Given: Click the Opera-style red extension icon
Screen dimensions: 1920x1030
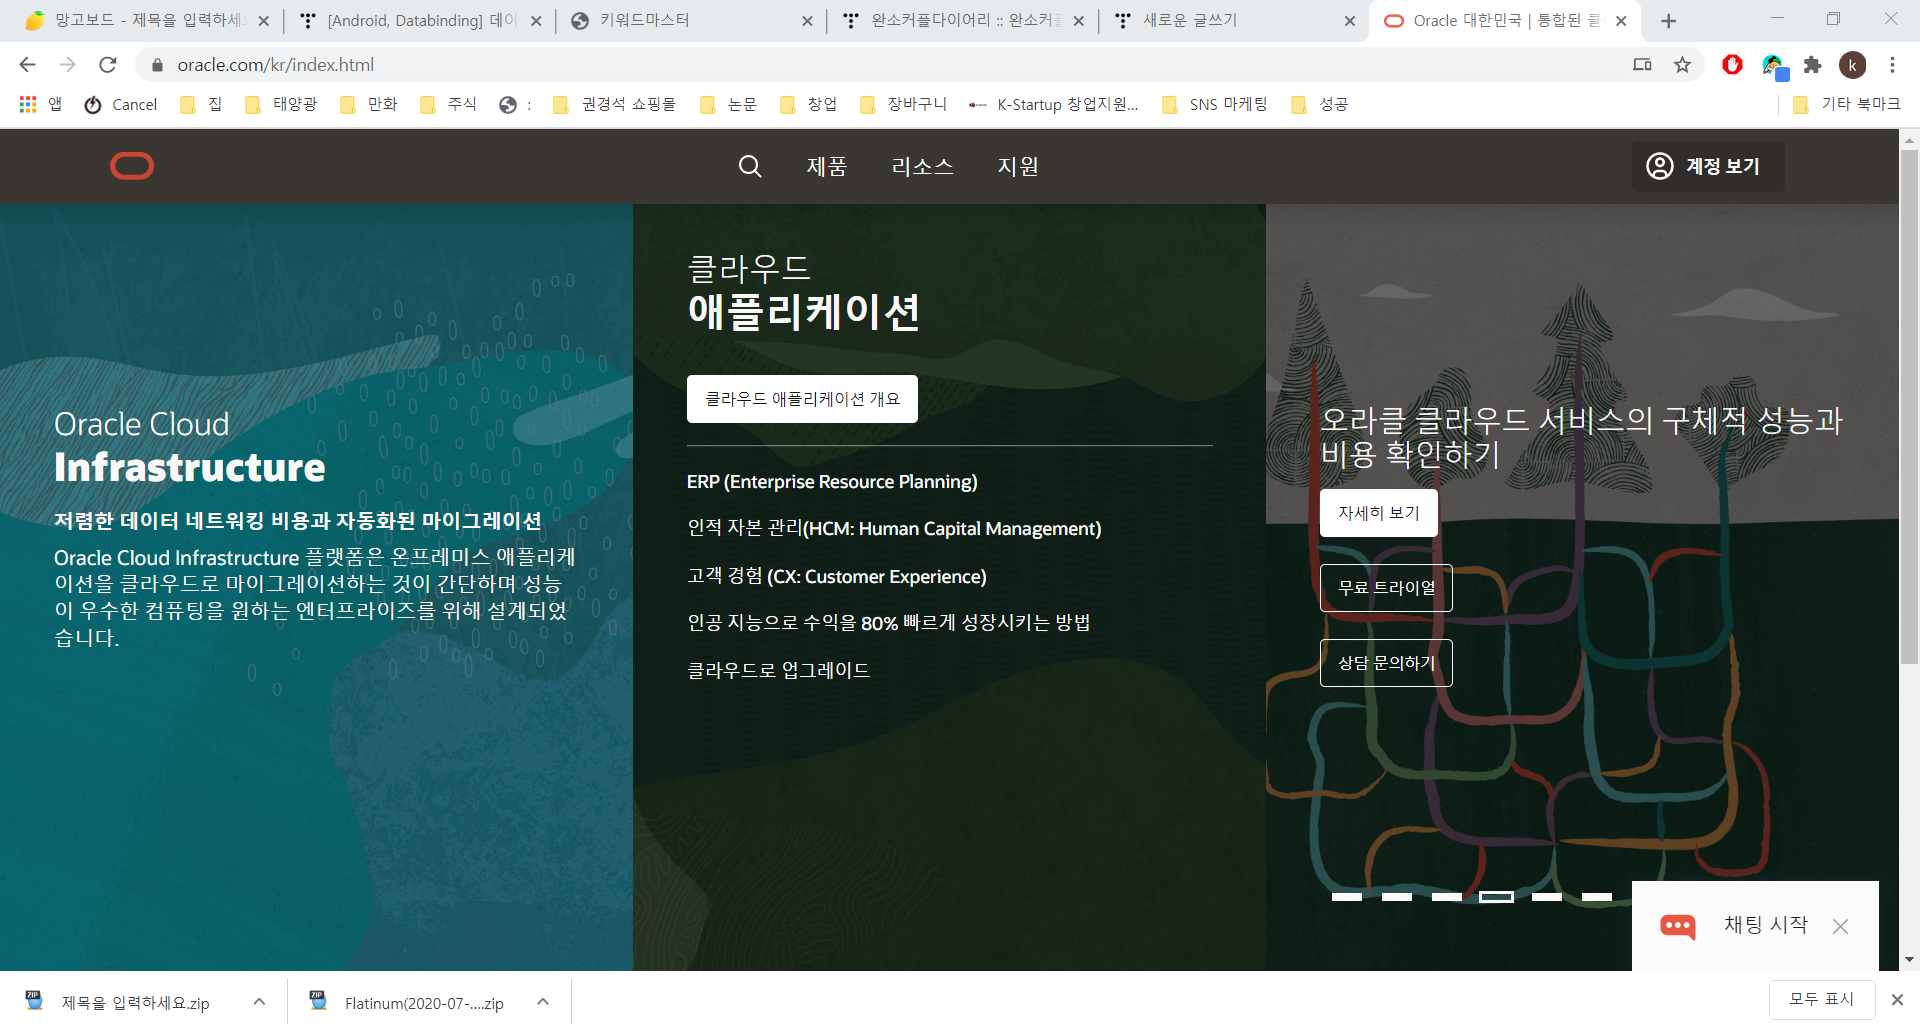Looking at the screenshot, I should coord(1732,65).
